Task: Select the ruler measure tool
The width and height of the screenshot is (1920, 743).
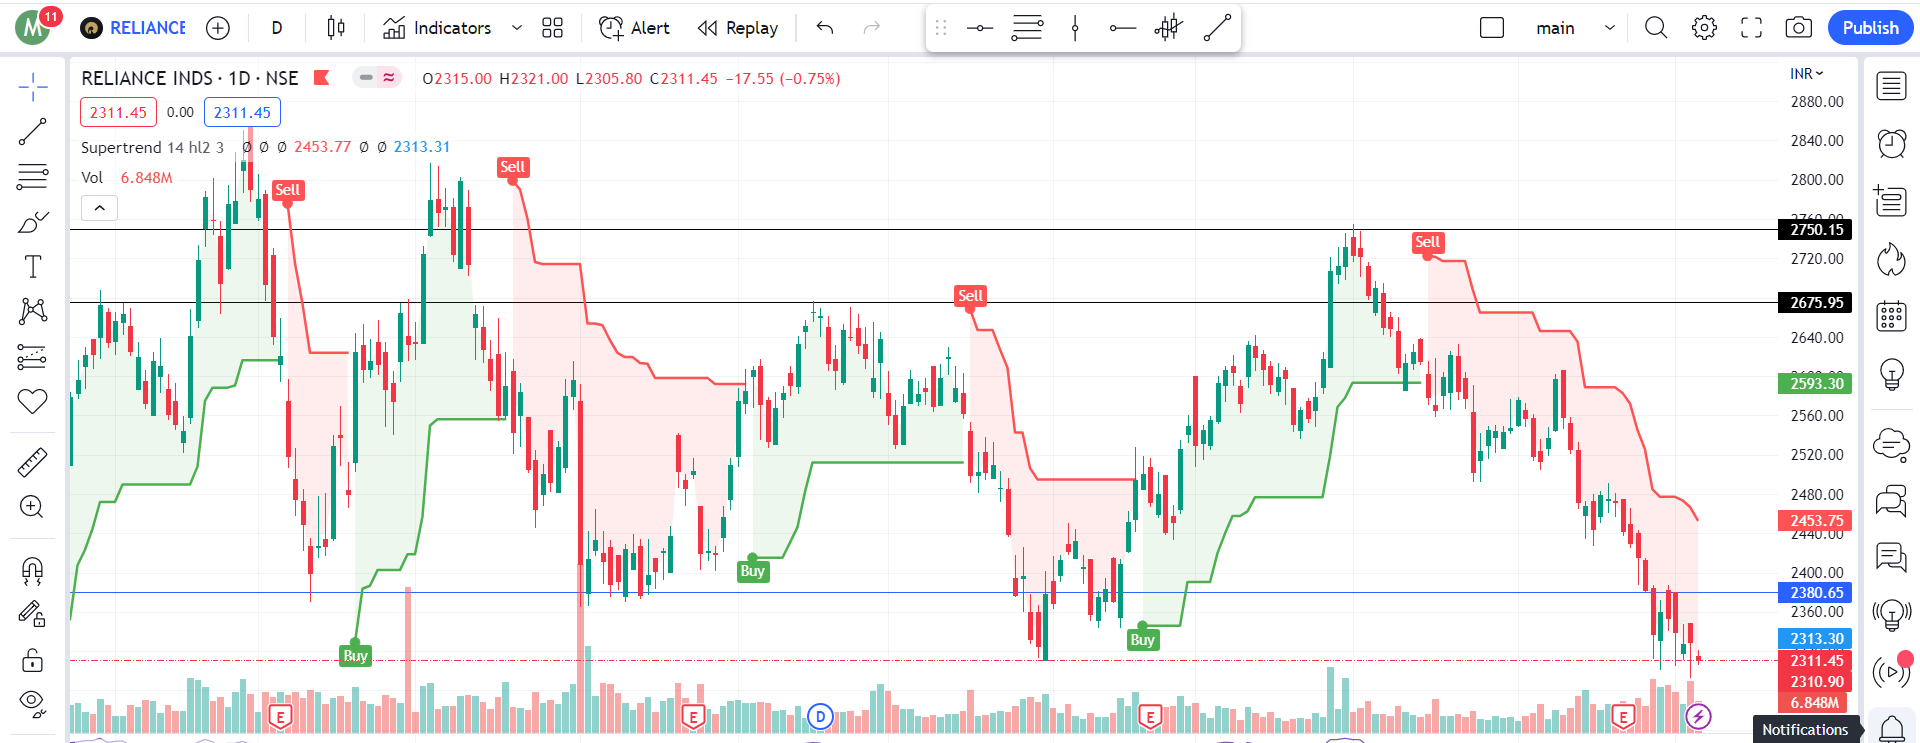Action: coord(32,462)
